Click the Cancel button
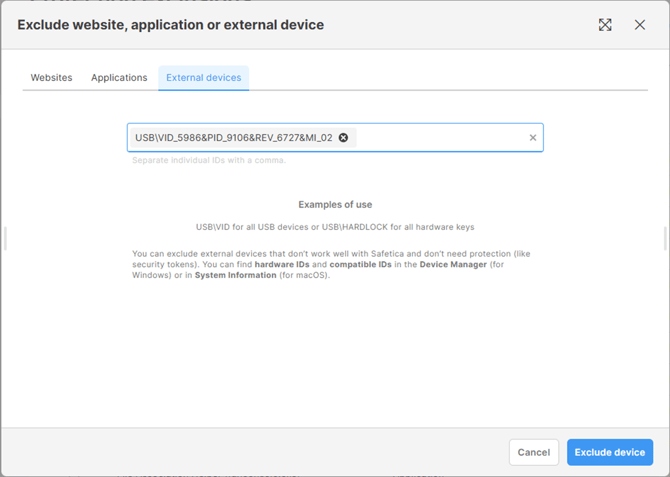The width and height of the screenshot is (670, 477). pyautogui.click(x=533, y=452)
